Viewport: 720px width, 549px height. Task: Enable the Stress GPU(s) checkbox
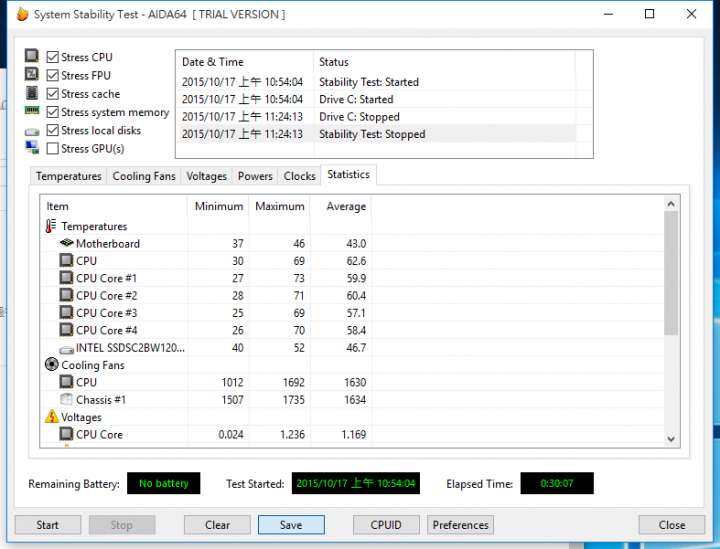coord(53,149)
